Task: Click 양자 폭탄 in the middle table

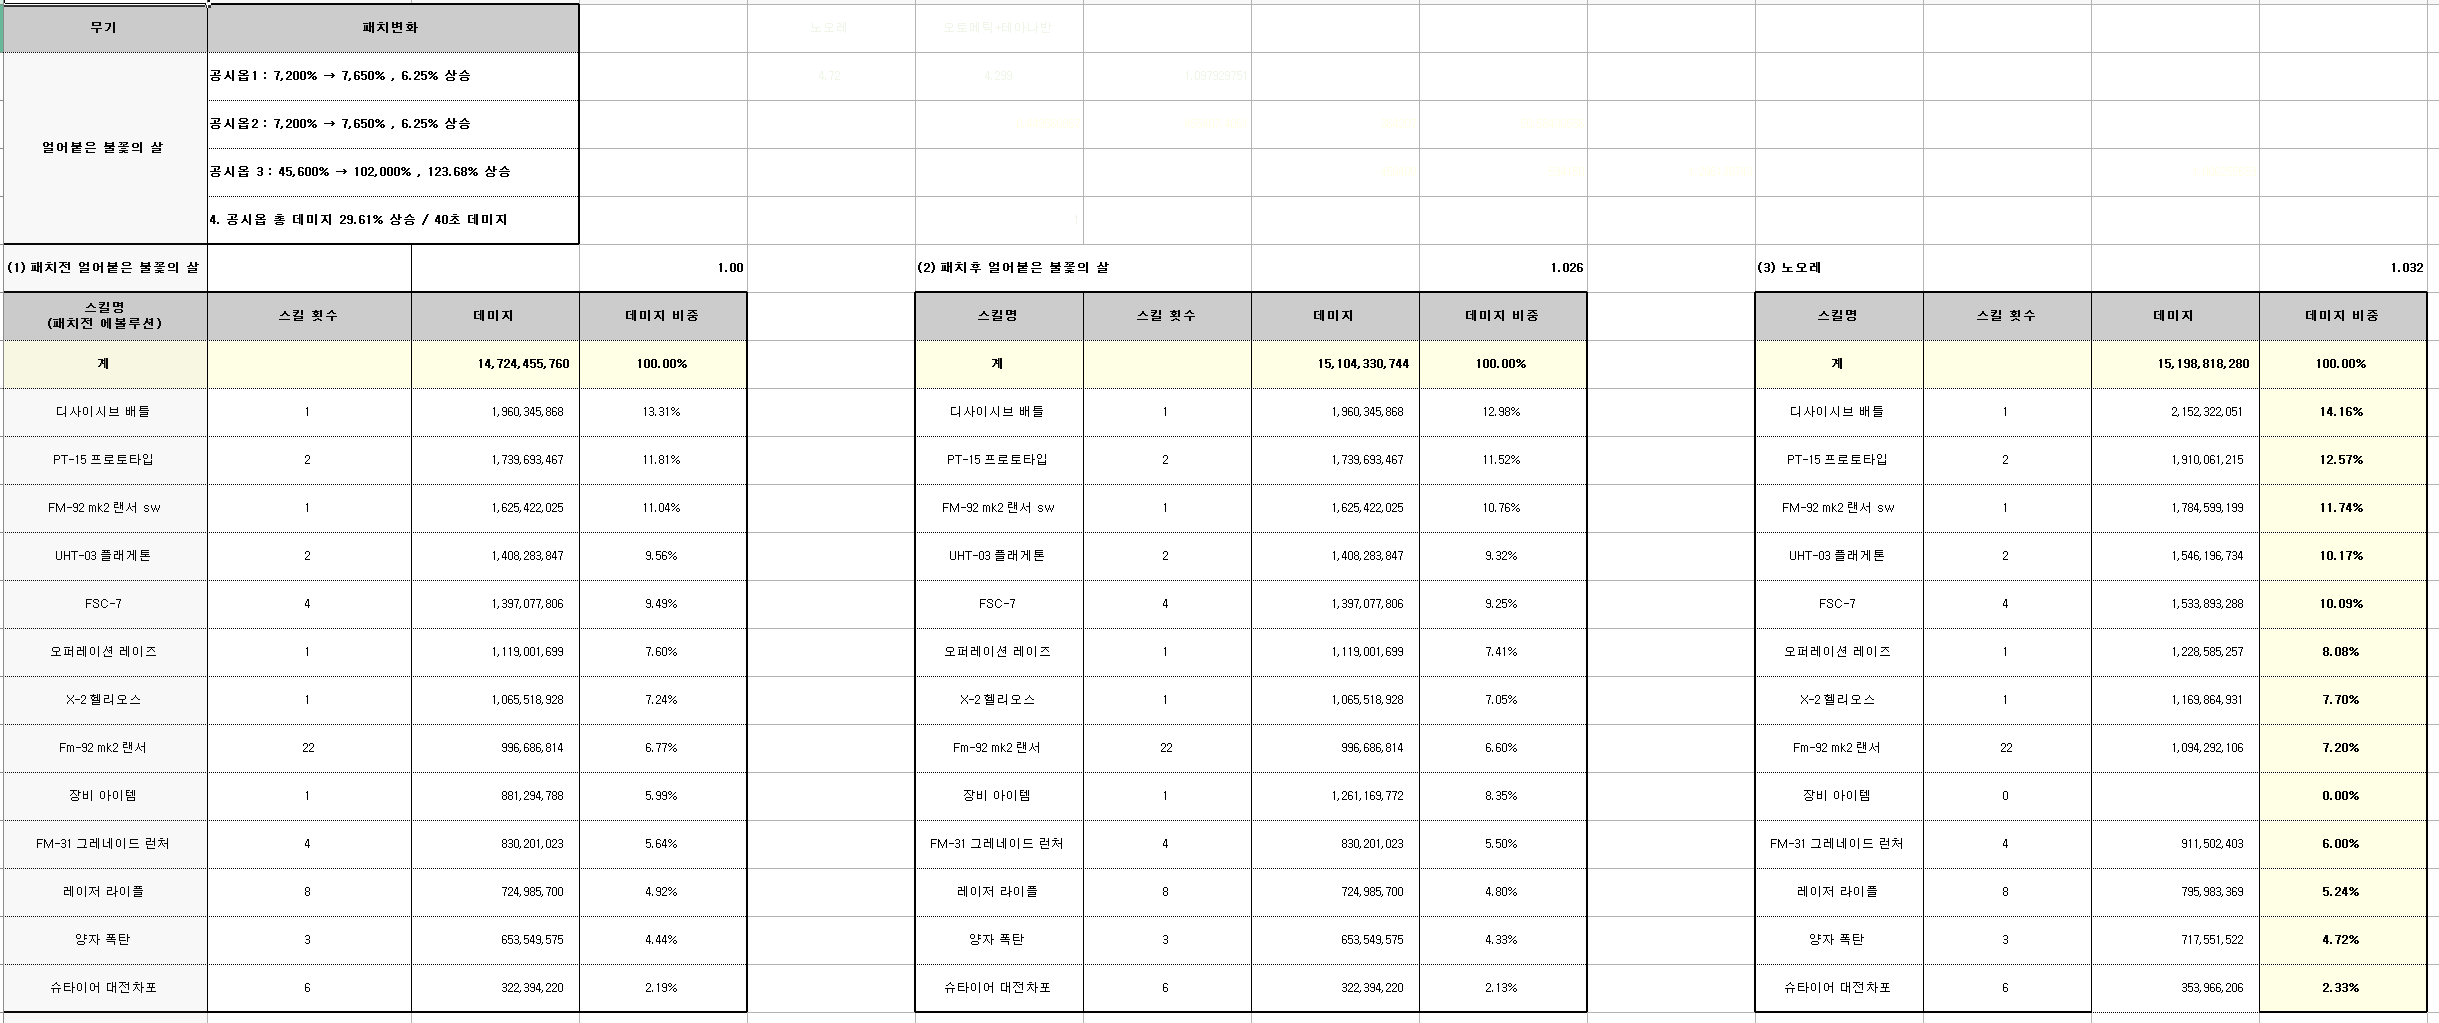Action: [x=999, y=940]
